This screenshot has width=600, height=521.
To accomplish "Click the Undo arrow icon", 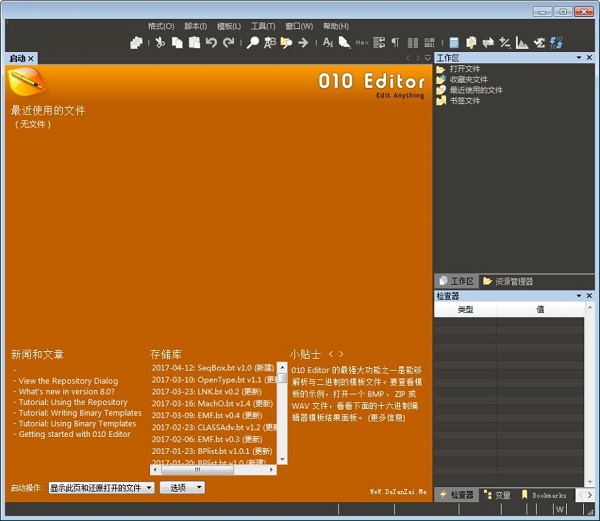I will (x=211, y=42).
